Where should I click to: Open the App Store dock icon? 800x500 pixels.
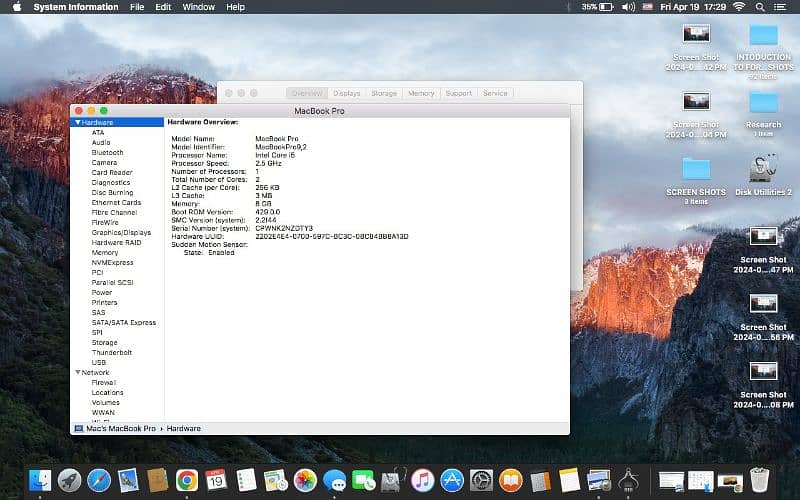[x=451, y=480]
